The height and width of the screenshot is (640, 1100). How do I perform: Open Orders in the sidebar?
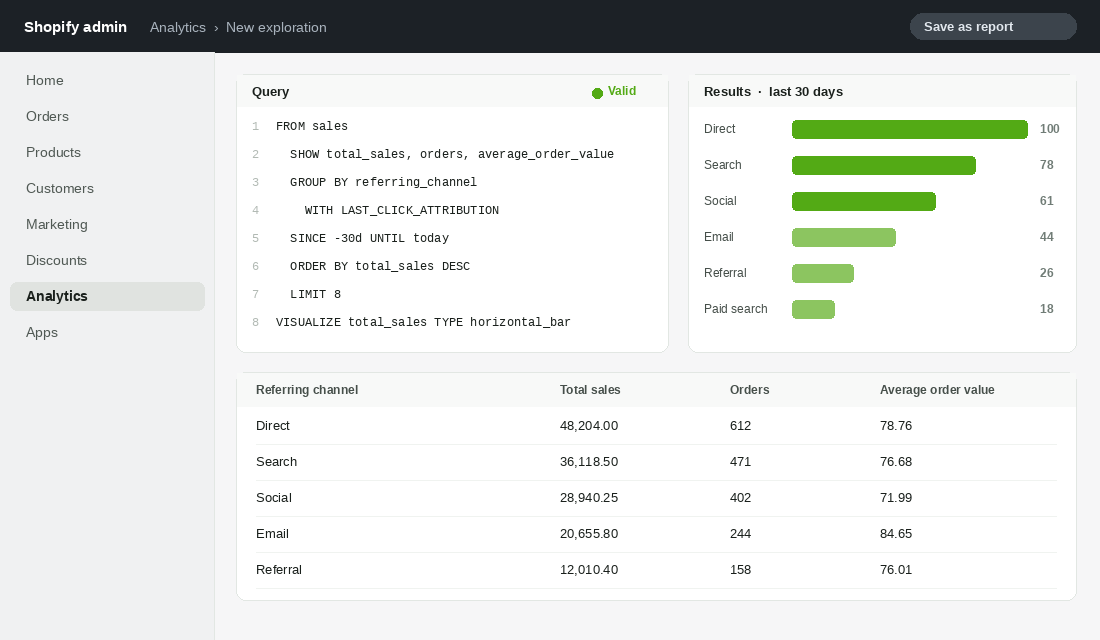[107, 116]
